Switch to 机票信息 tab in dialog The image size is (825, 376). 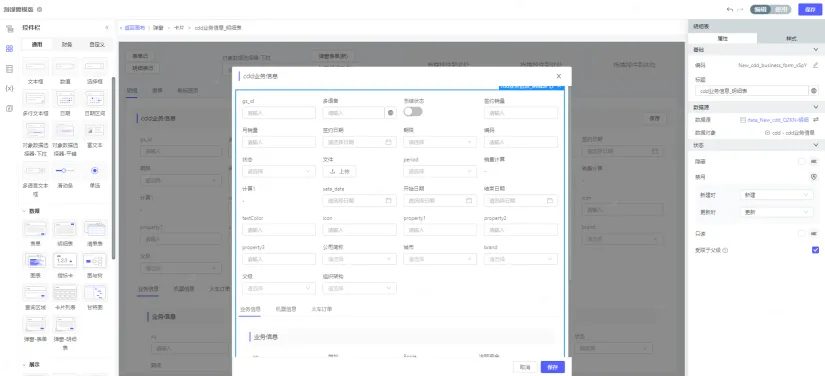(x=286, y=309)
